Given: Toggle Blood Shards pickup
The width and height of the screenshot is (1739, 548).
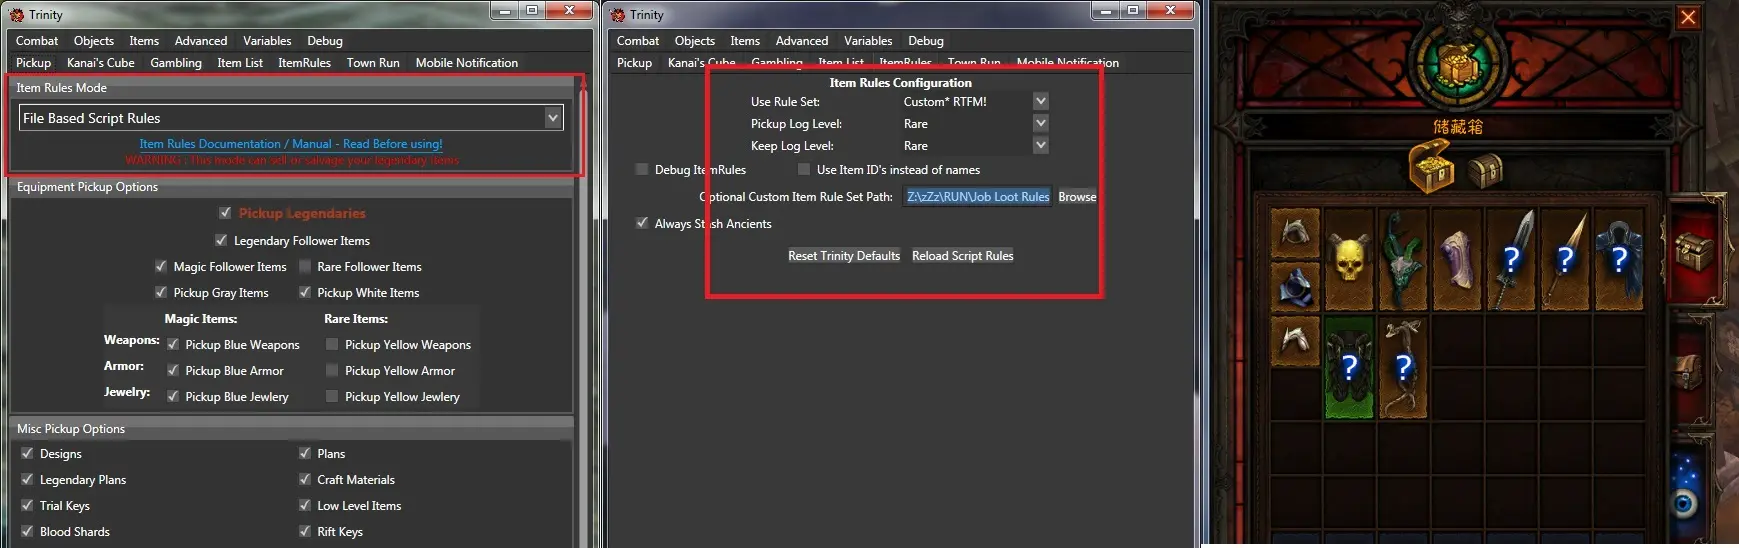Looking at the screenshot, I should click(x=27, y=531).
